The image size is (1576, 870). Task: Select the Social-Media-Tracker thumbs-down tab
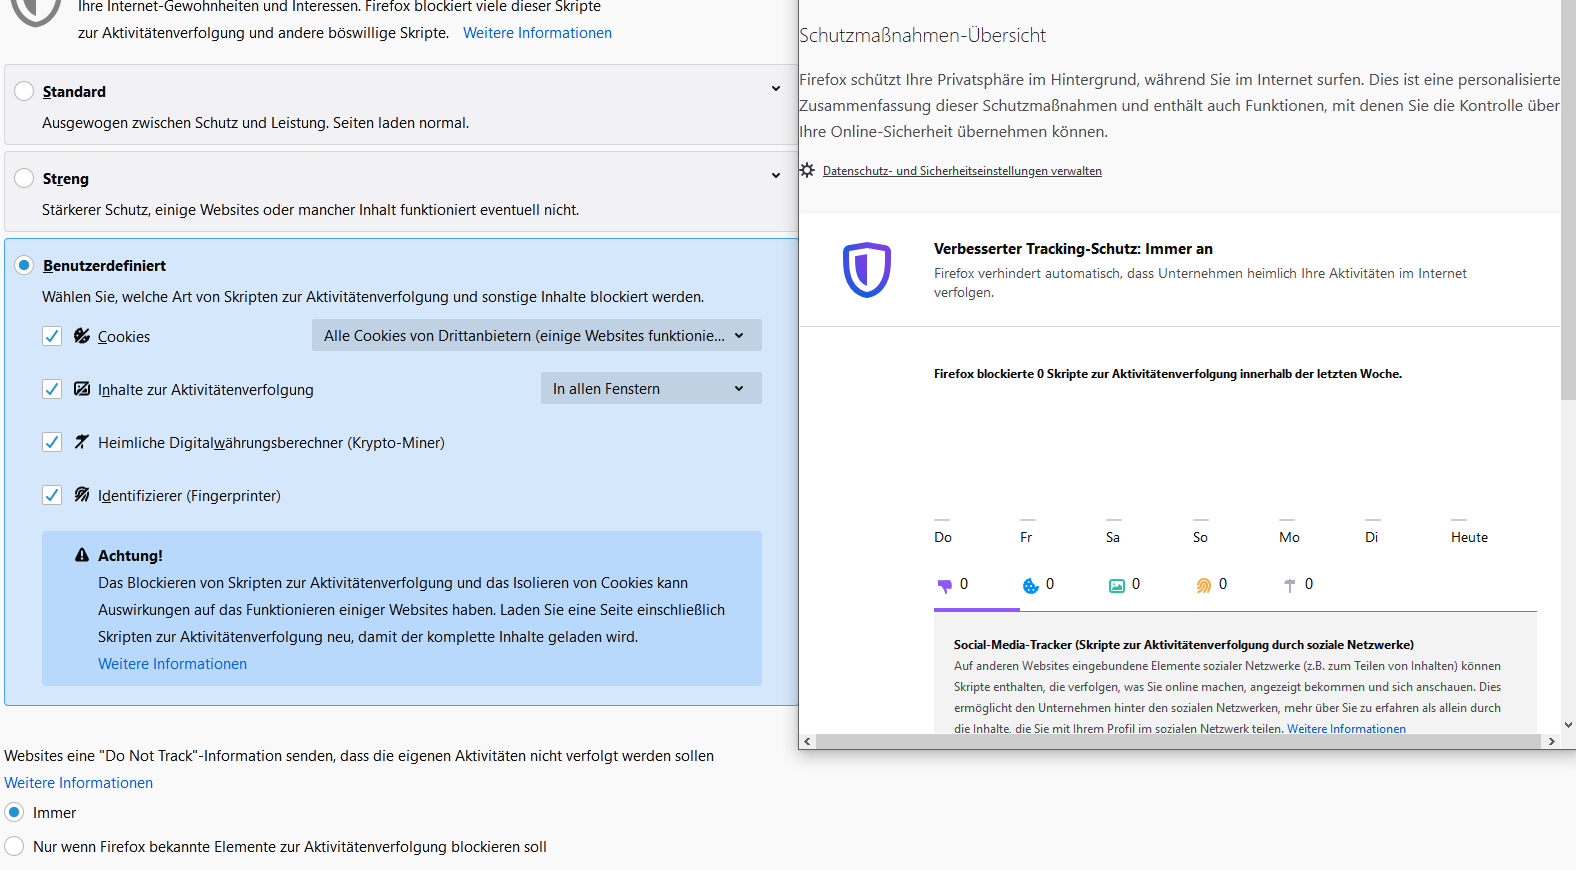[x=952, y=585]
